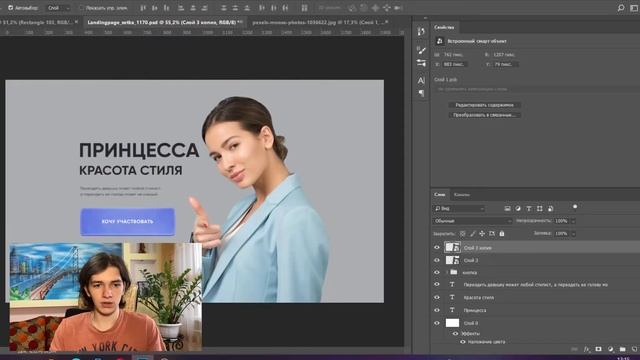This screenshot has height=360, width=640.
Task: Filter layers by shape layers icon
Action: (x=540, y=209)
